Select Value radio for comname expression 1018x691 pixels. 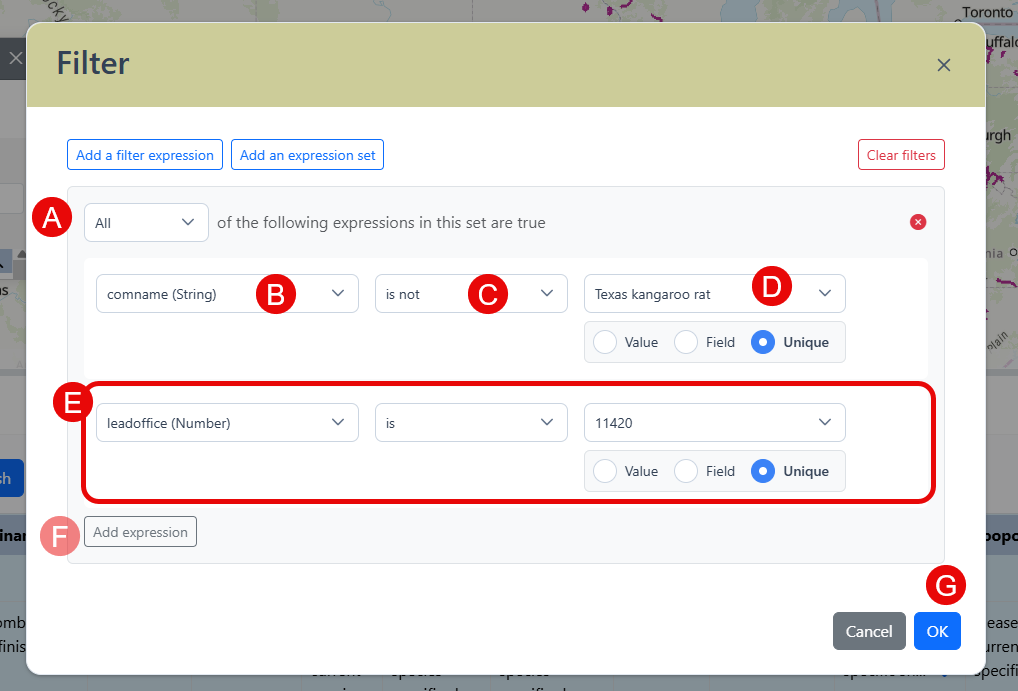tap(605, 342)
